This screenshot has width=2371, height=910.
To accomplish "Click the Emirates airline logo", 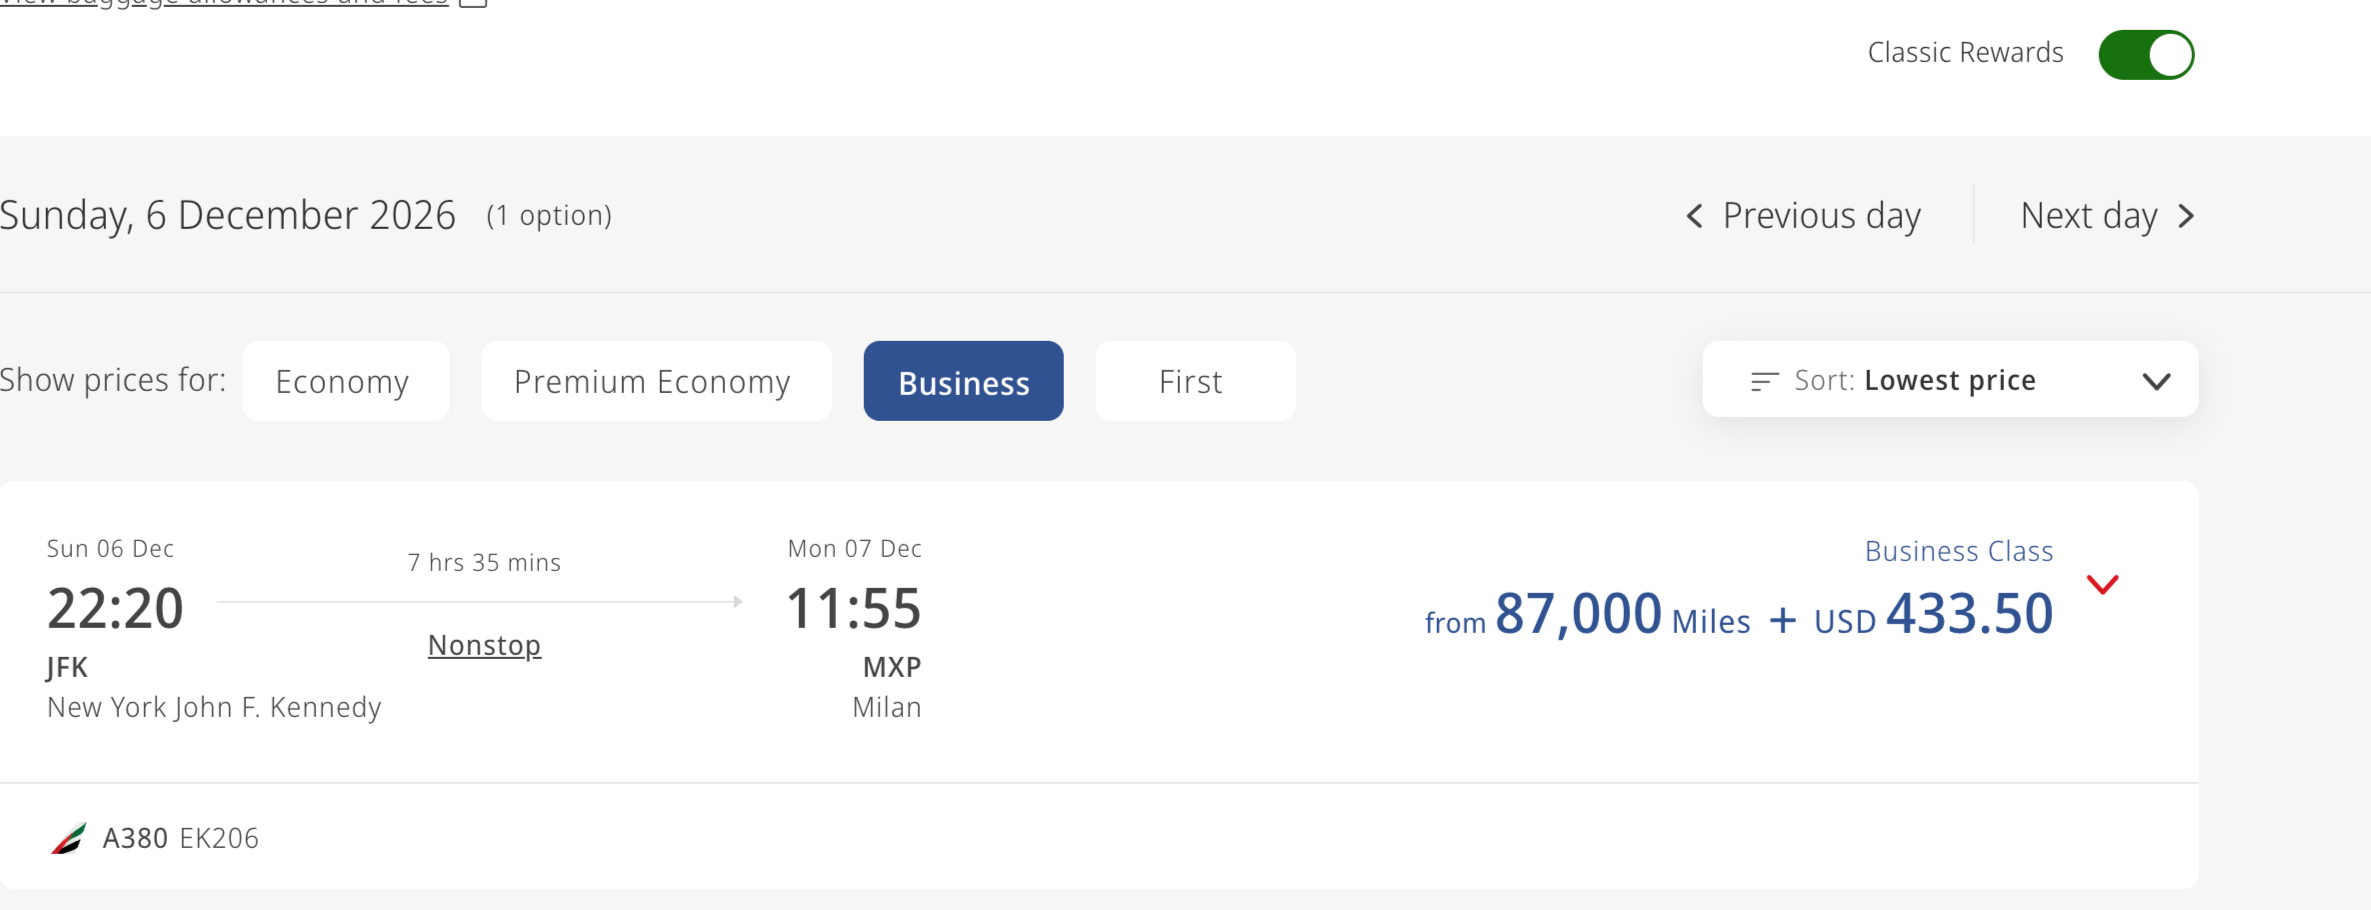I will pos(69,838).
